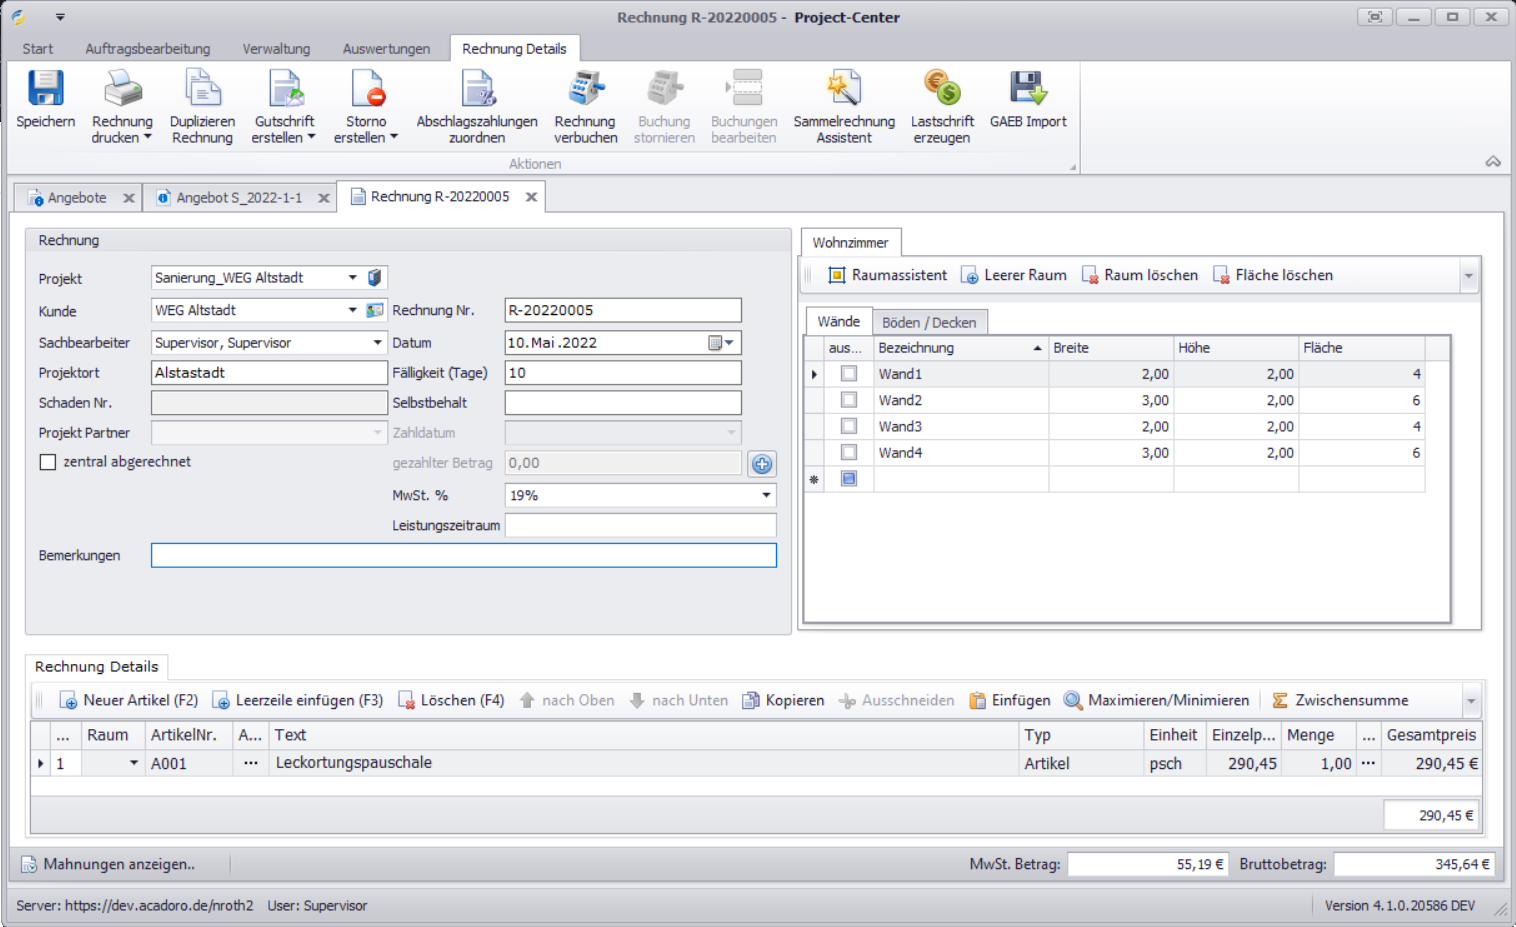Expand the MwSt. % dropdown
The image size is (1516, 927).
(x=766, y=495)
